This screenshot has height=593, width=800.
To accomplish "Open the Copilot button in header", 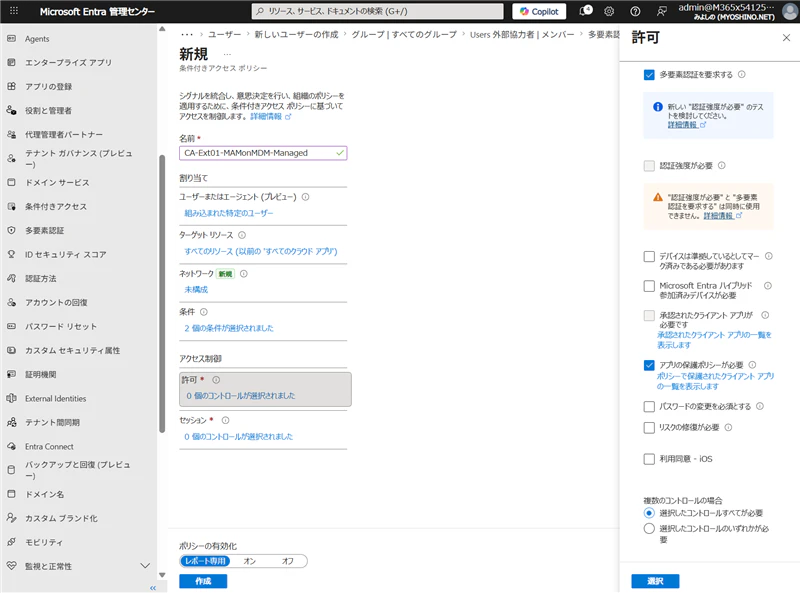I will click(x=539, y=11).
